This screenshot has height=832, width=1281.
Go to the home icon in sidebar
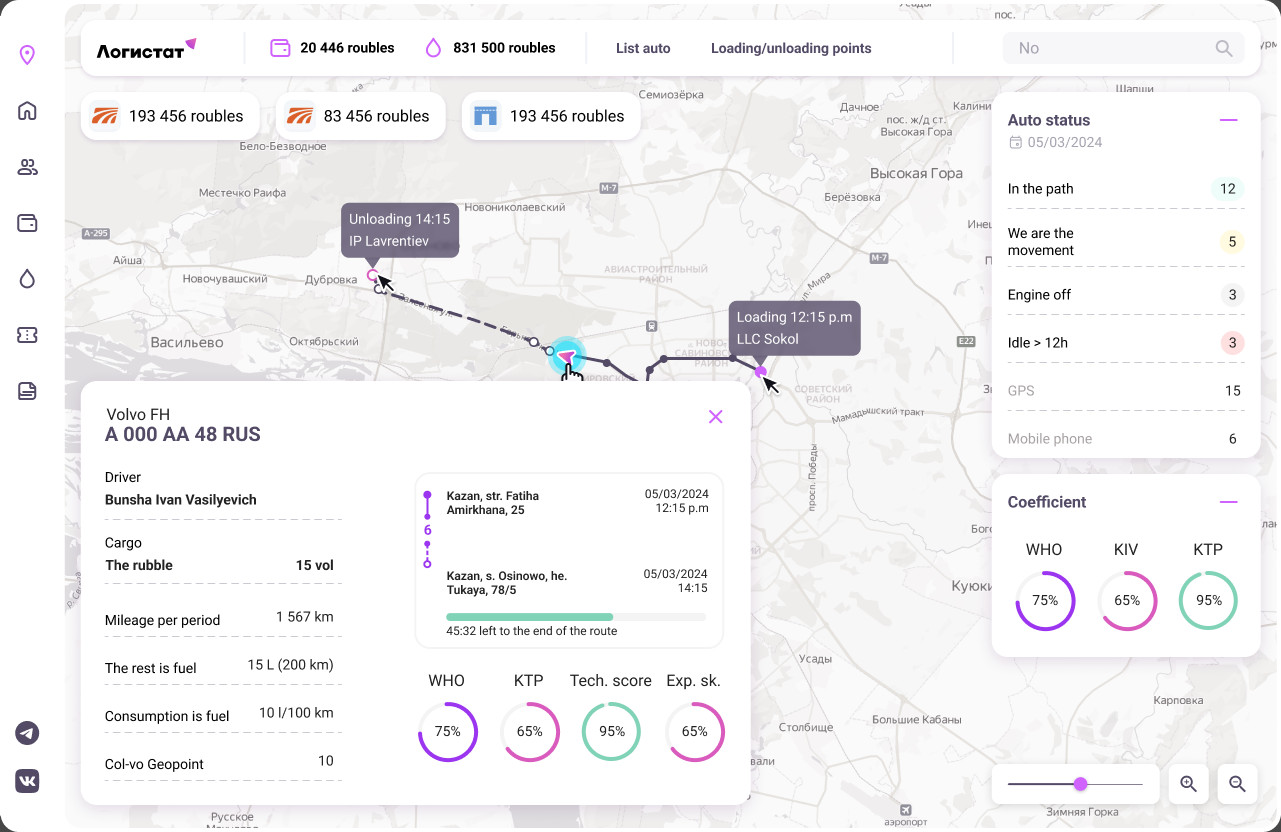27,111
